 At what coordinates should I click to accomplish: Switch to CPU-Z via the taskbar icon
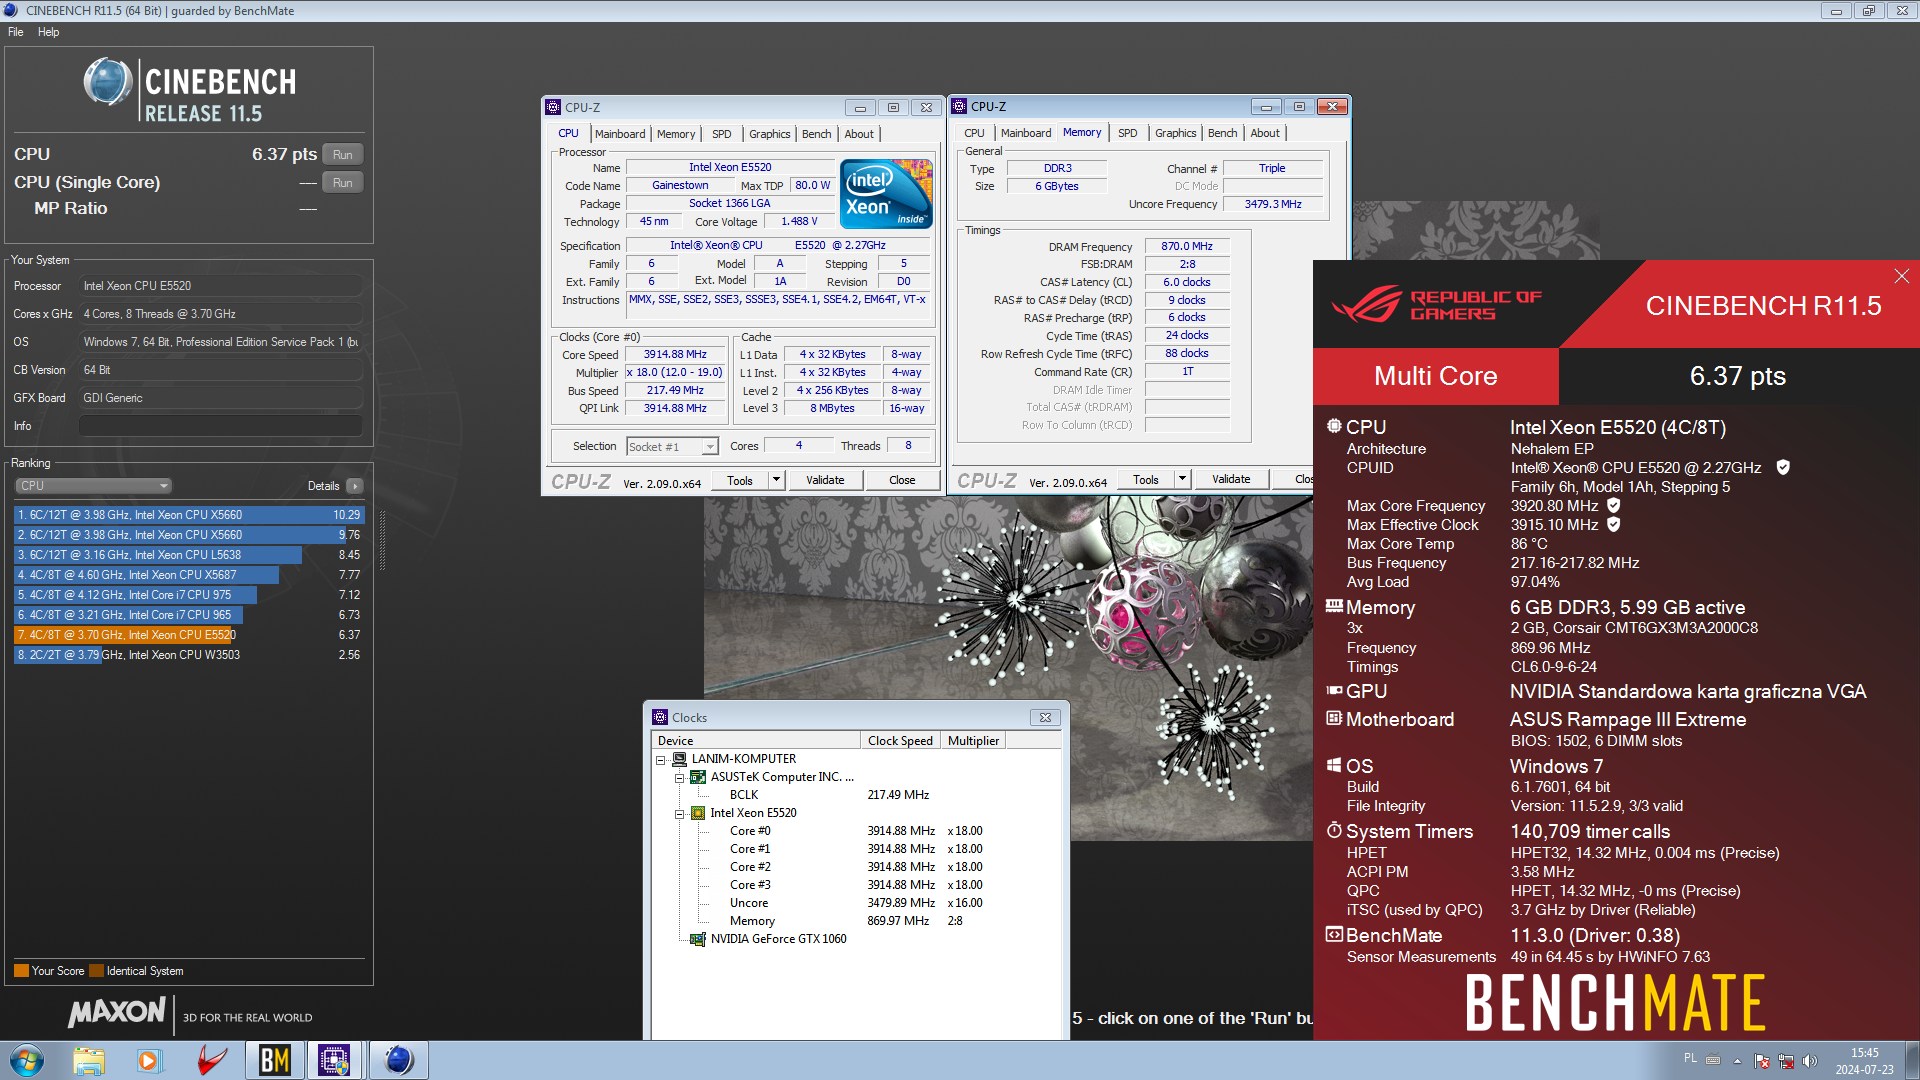(x=334, y=1060)
